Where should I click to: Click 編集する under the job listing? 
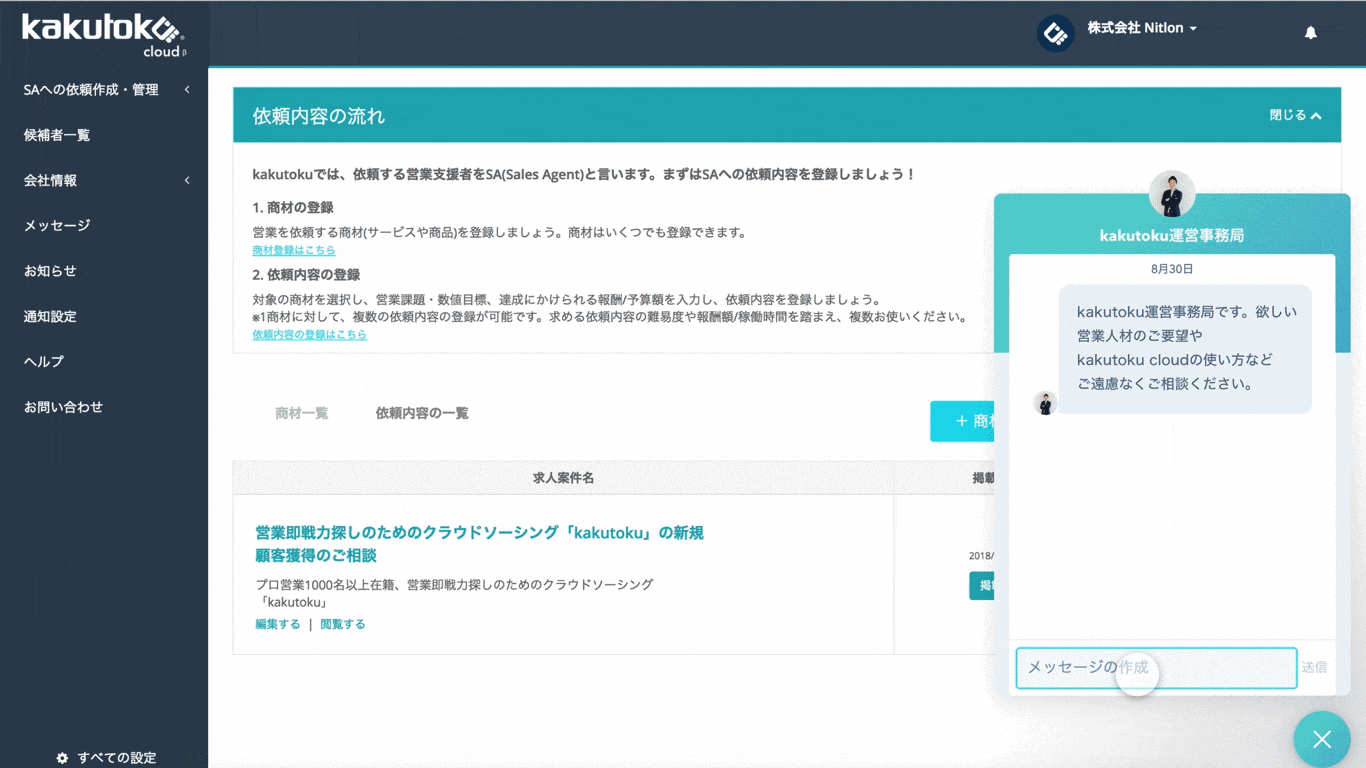coord(277,624)
